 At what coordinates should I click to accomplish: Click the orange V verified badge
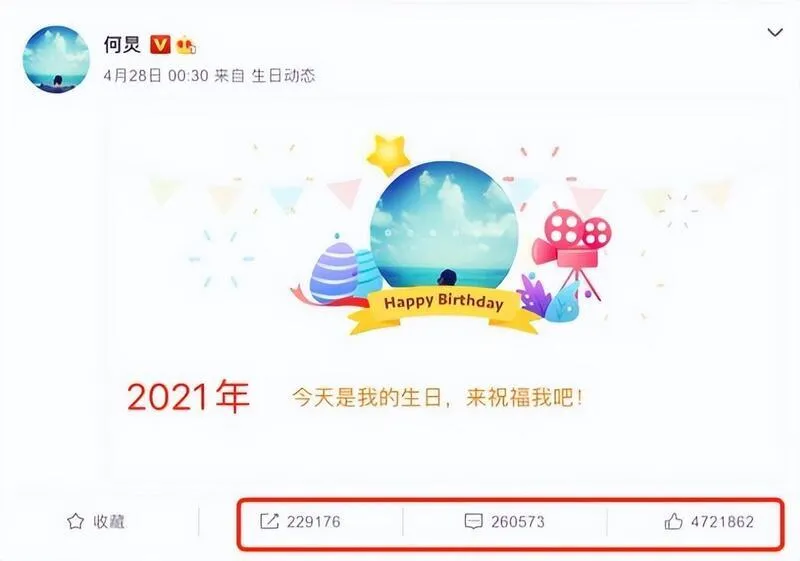(160, 44)
